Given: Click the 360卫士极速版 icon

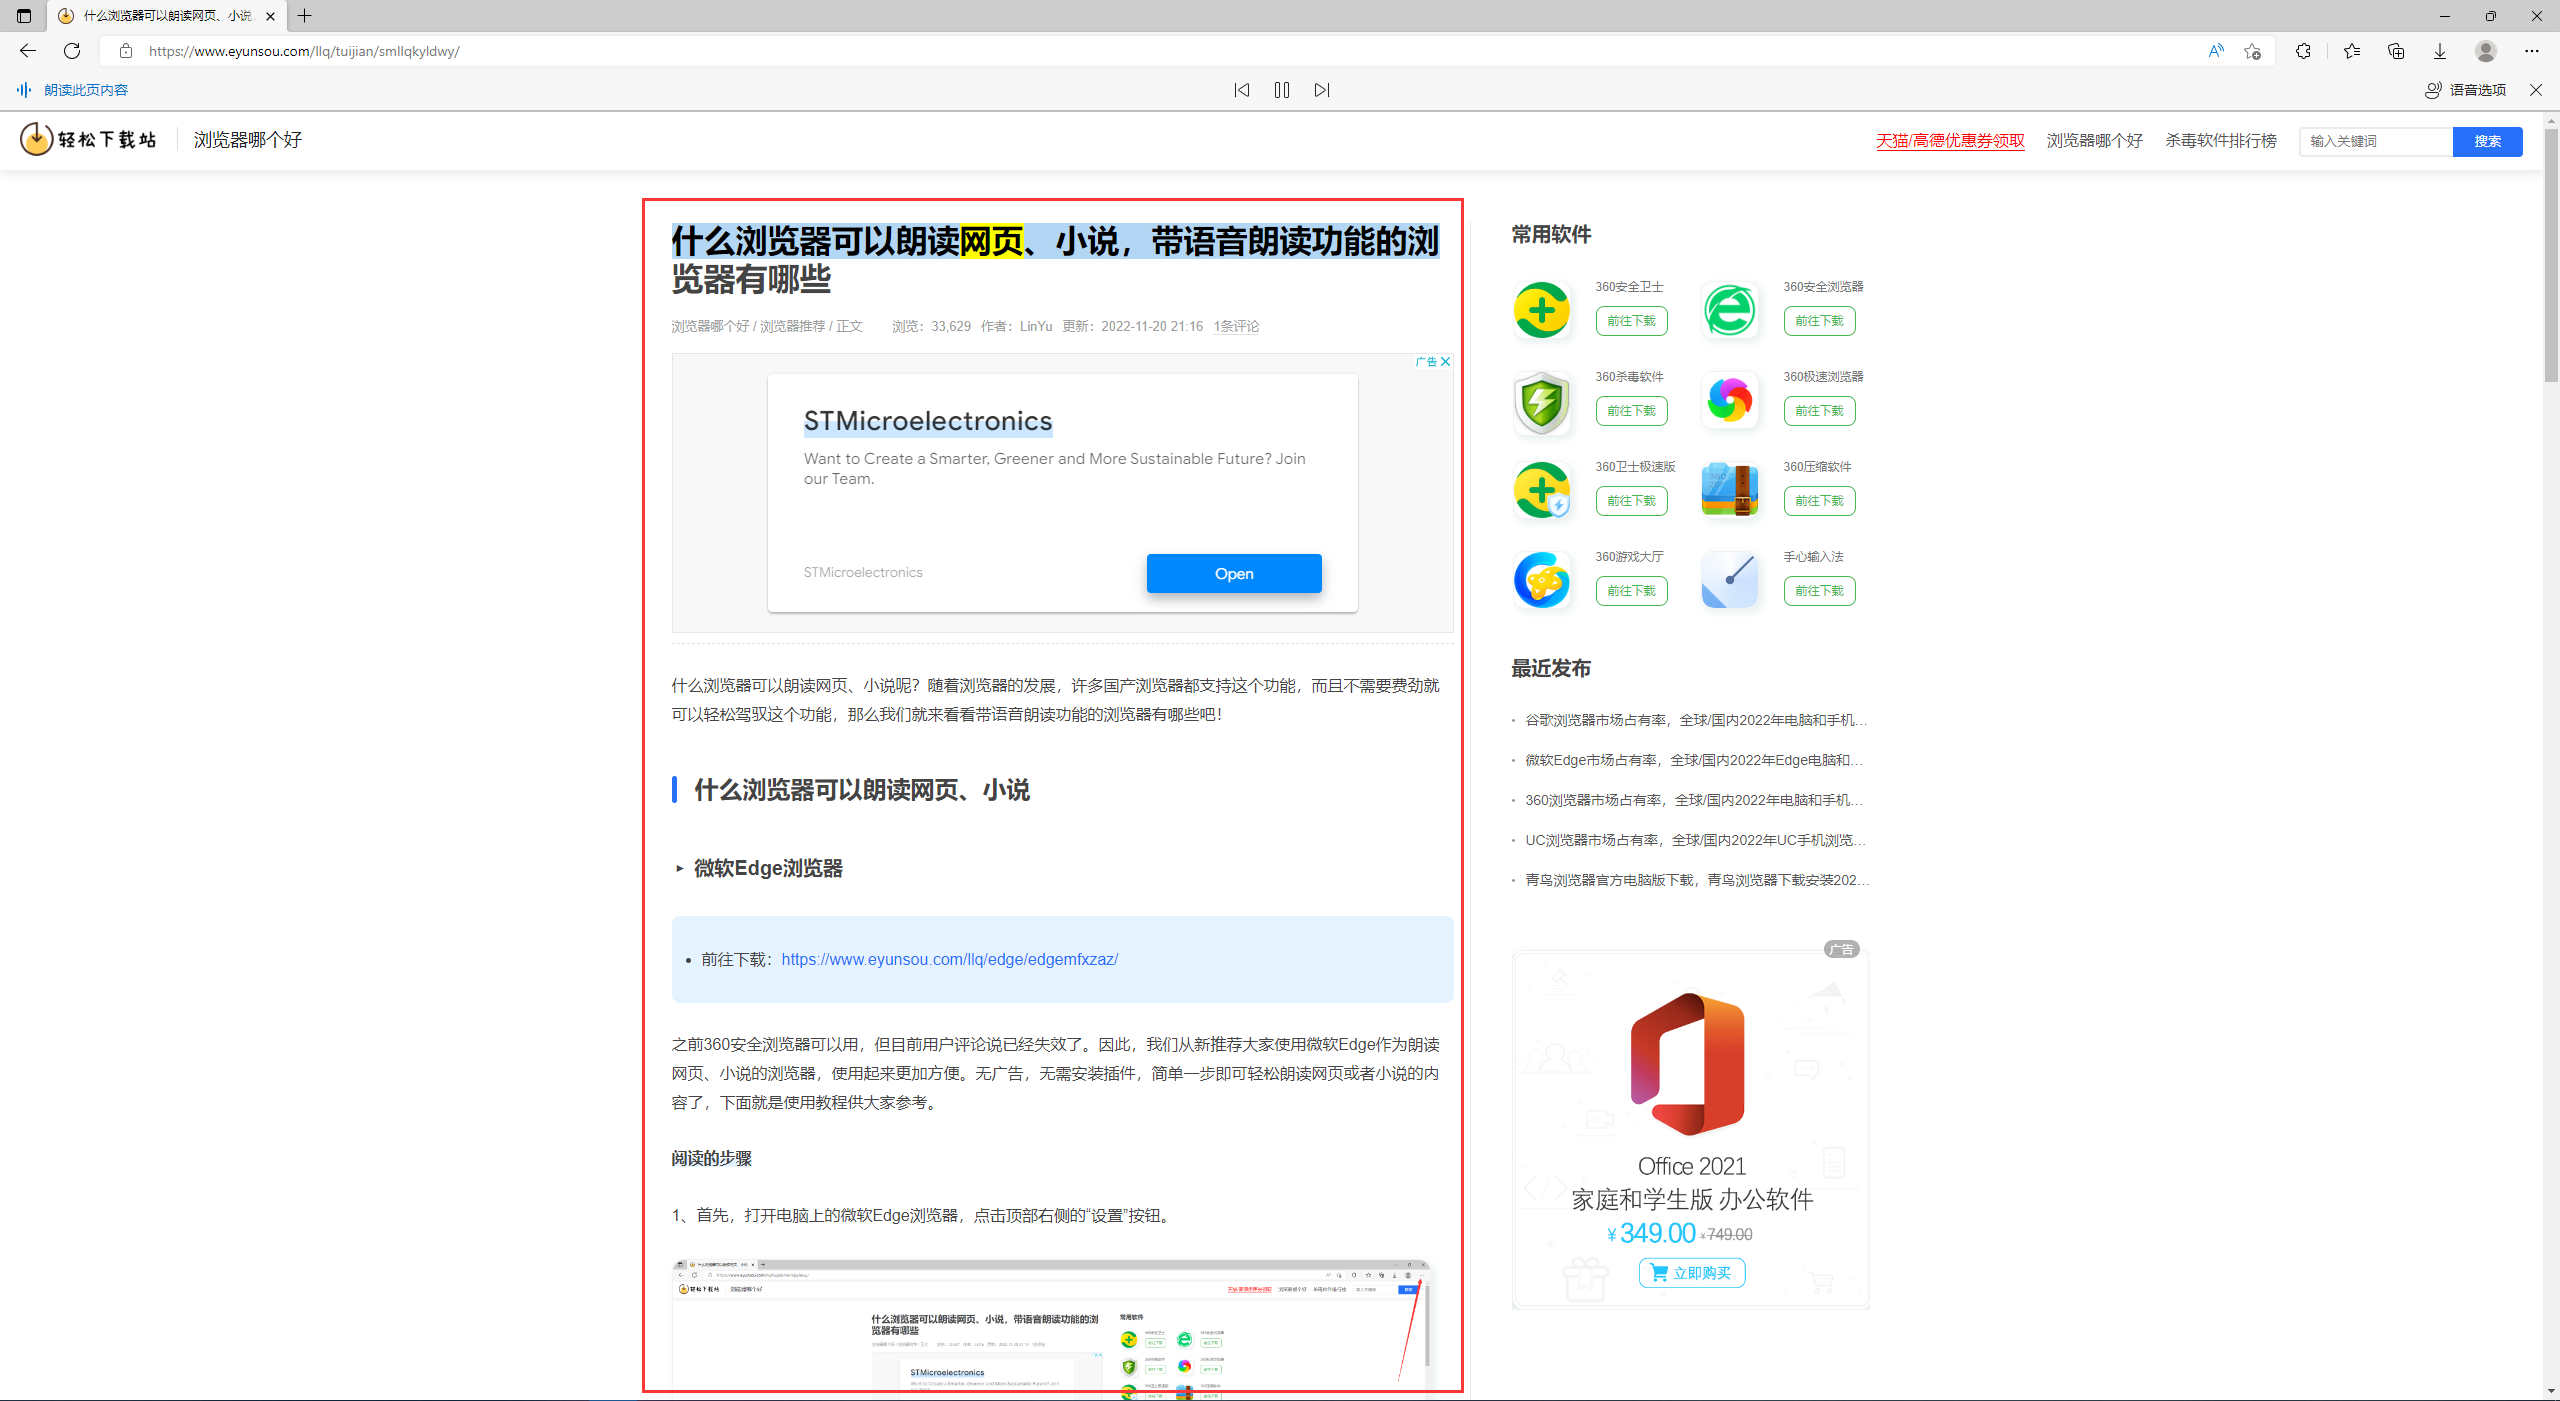Looking at the screenshot, I should tap(1542, 490).
